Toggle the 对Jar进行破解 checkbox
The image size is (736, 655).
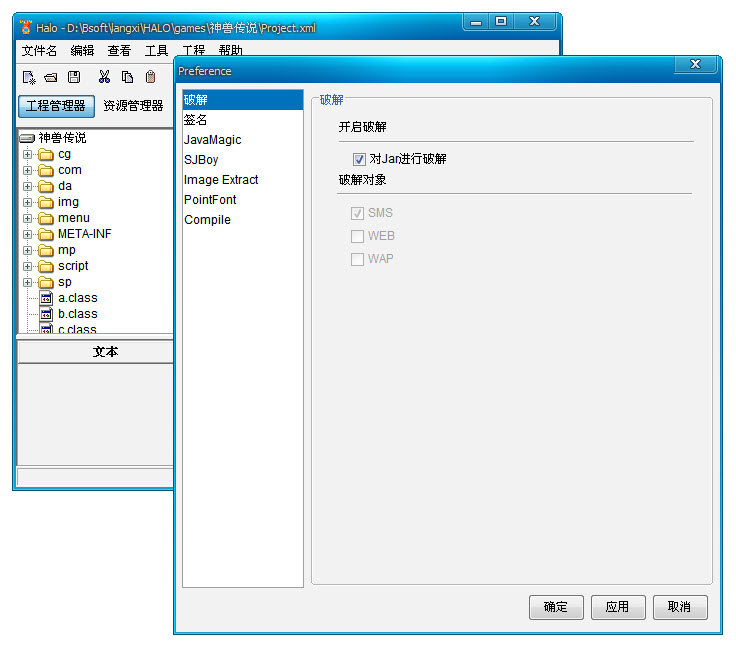coord(359,159)
